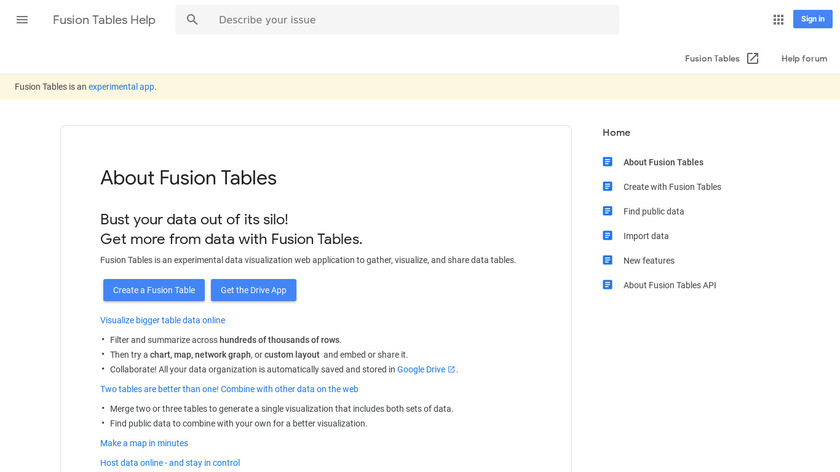The height and width of the screenshot is (472, 840).
Task: Click the document icon beside New features
Action: coord(607,260)
